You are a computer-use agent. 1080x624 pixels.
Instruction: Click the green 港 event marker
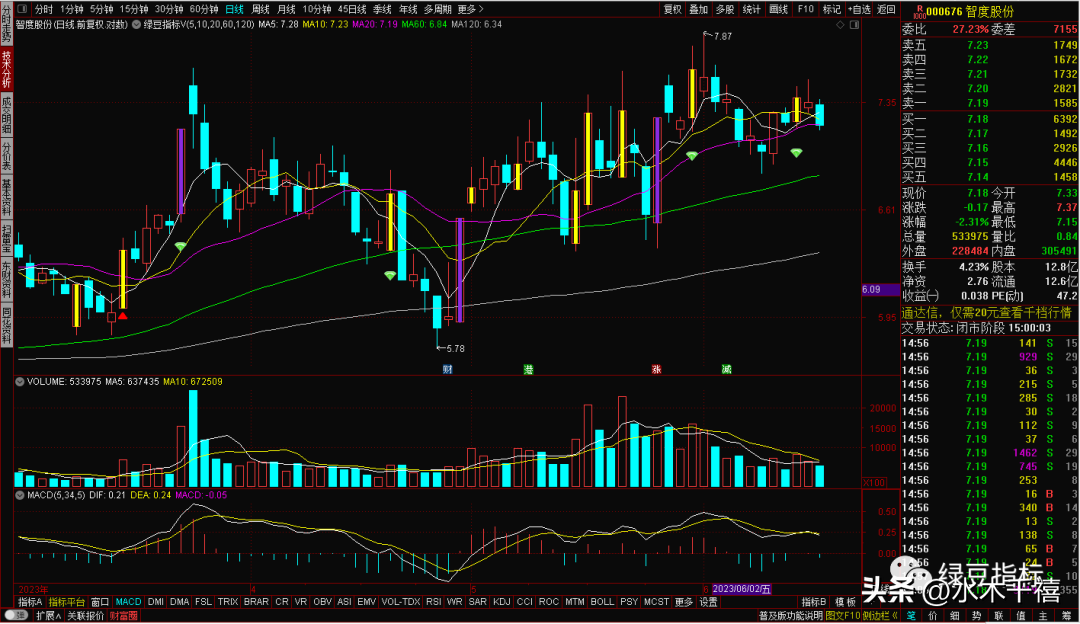pyautogui.click(x=528, y=369)
